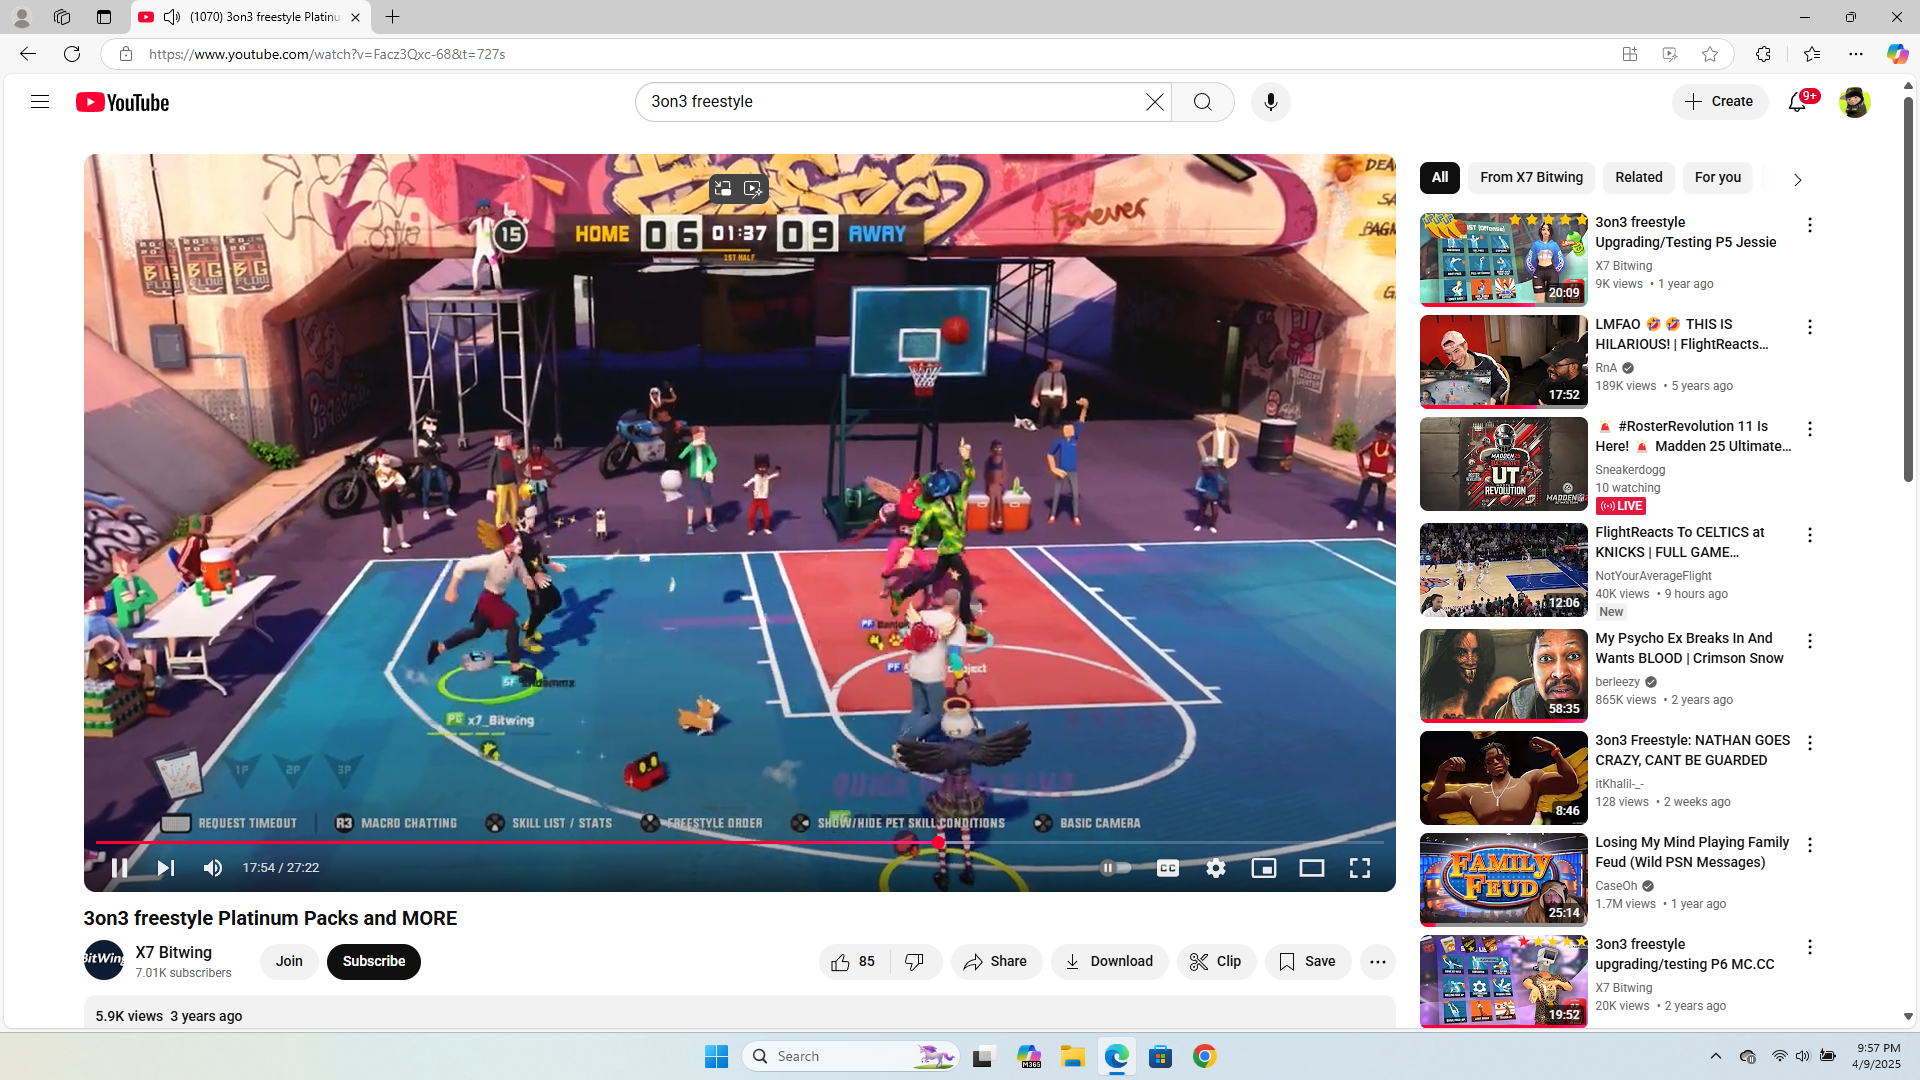1920x1080 pixels.
Task: Open the Create button
Action: (x=1720, y=102)
